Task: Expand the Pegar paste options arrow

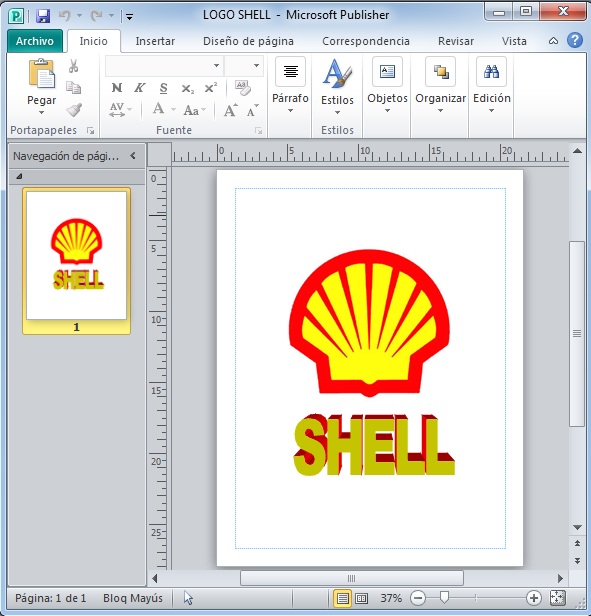Action: click(42, 112)
